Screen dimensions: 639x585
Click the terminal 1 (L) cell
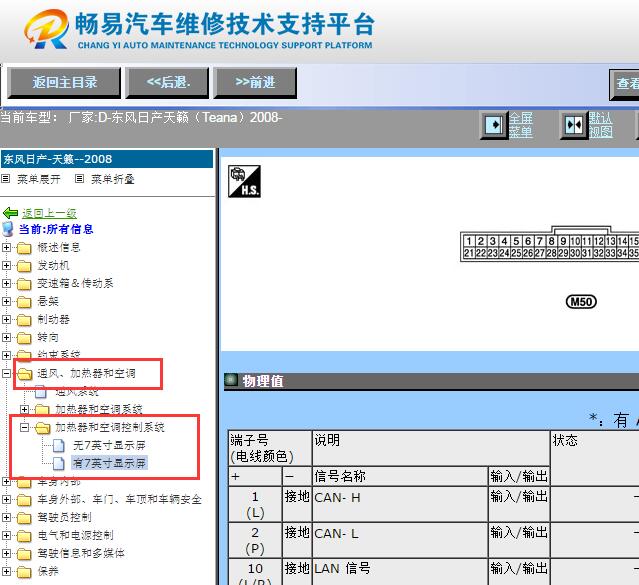pyautogui.click(x=255, y=504)
